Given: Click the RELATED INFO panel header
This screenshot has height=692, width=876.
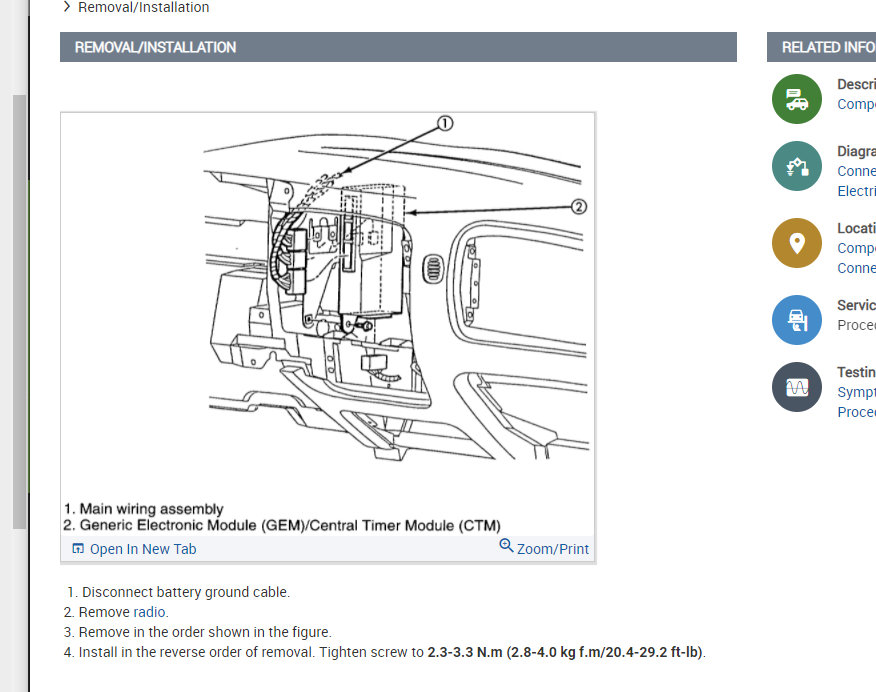Looking at the screenshot, I should [821, 47].
